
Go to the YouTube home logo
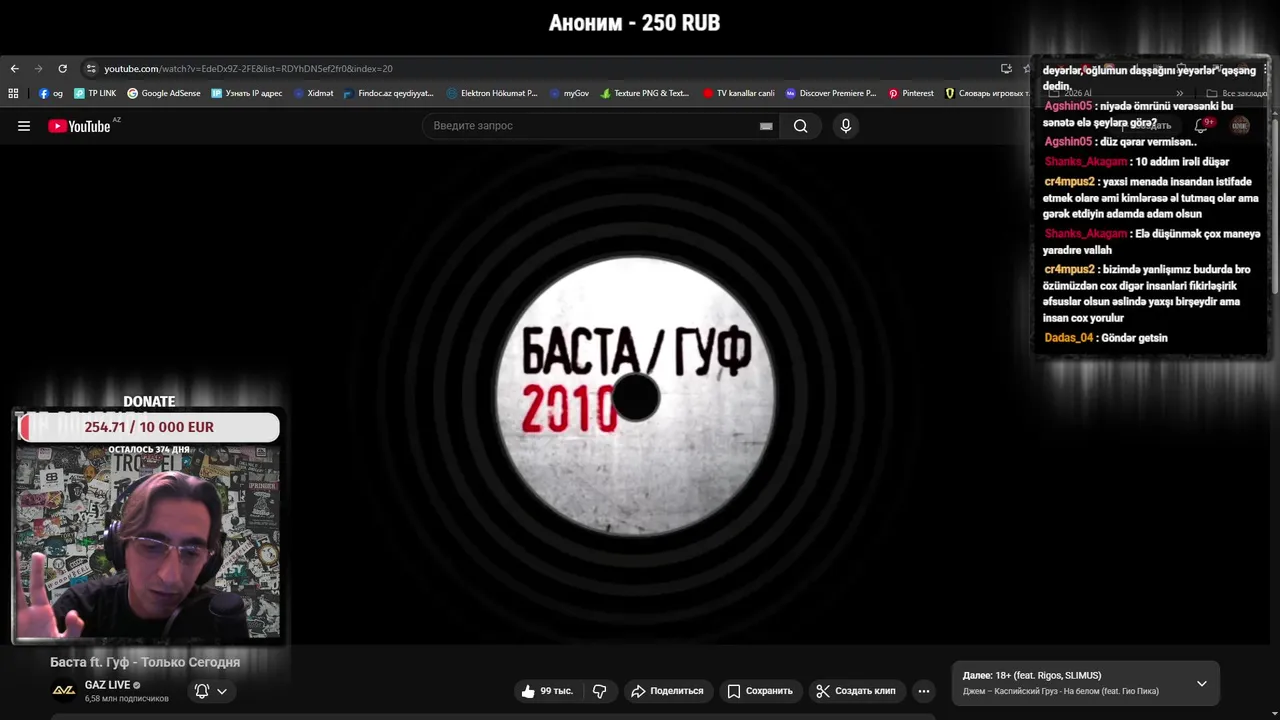[80, 126]
